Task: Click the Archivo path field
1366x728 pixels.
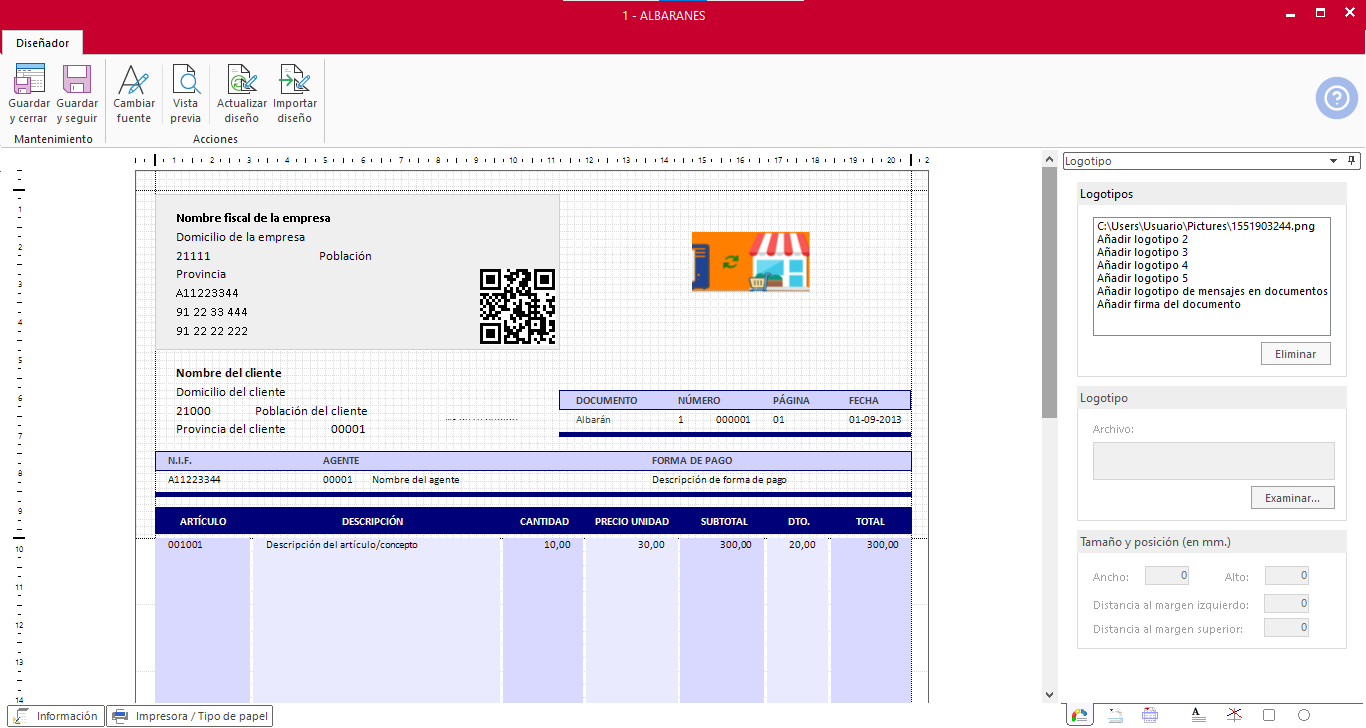Action: [1213, 461]
